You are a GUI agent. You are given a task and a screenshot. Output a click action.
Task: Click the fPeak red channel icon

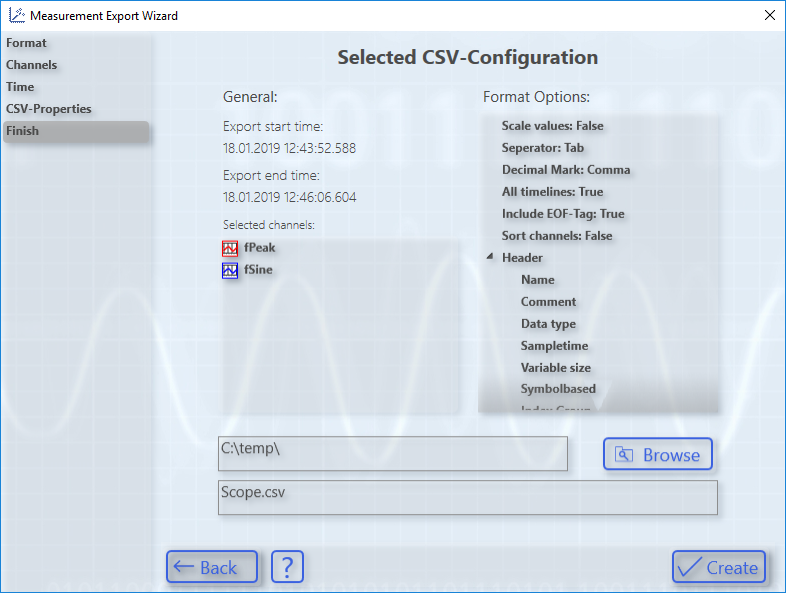pyautogui.click(x=230, y=248)
